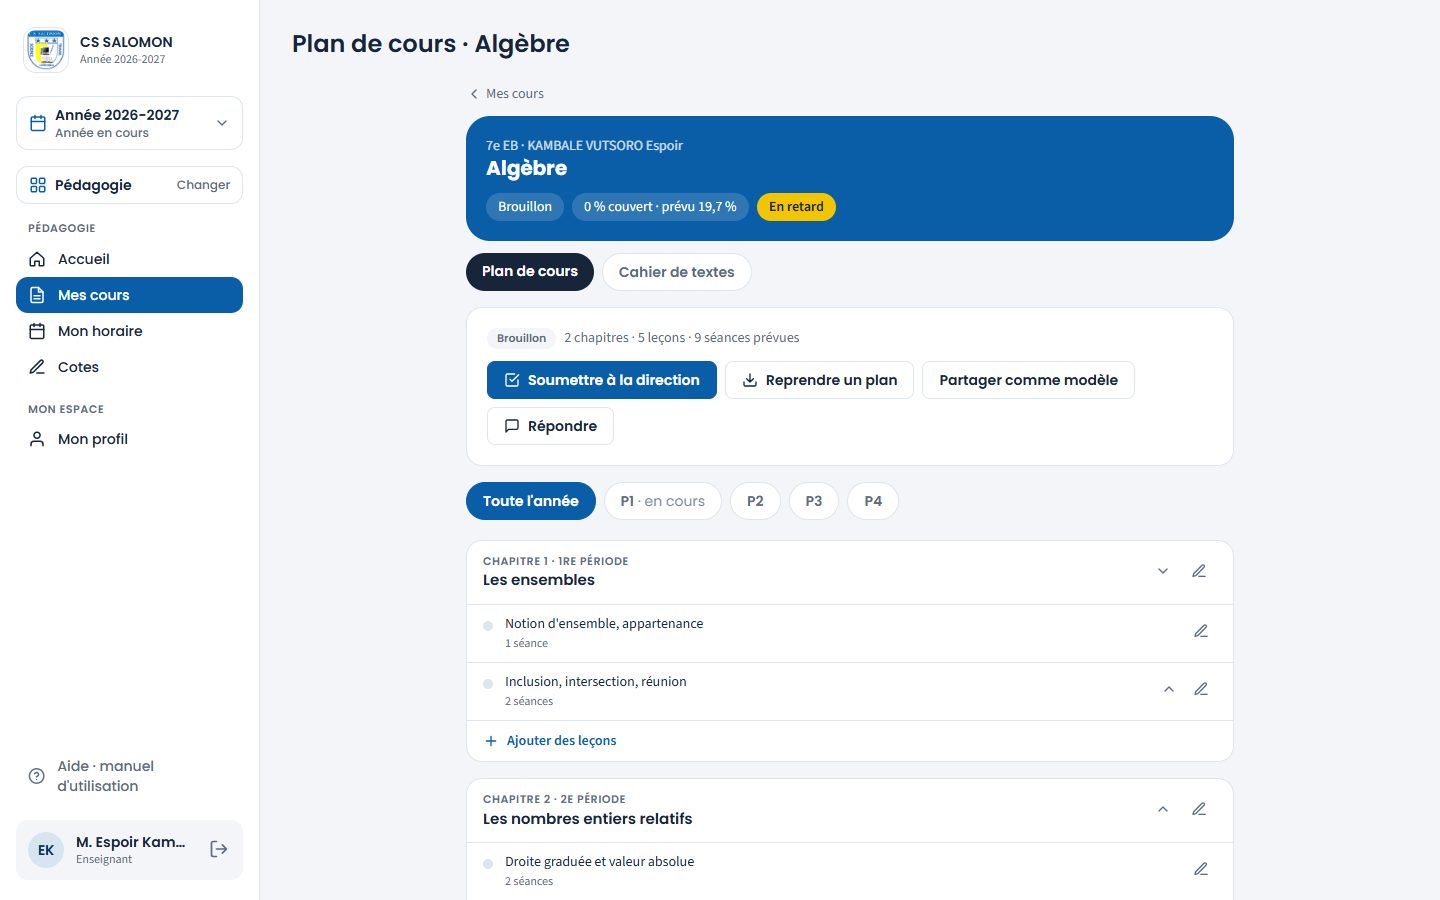This screenshot has height=900, width=1440.
Task: Filter lessons by P2 period
Action: pyautogui.click(x=755, y=501)
